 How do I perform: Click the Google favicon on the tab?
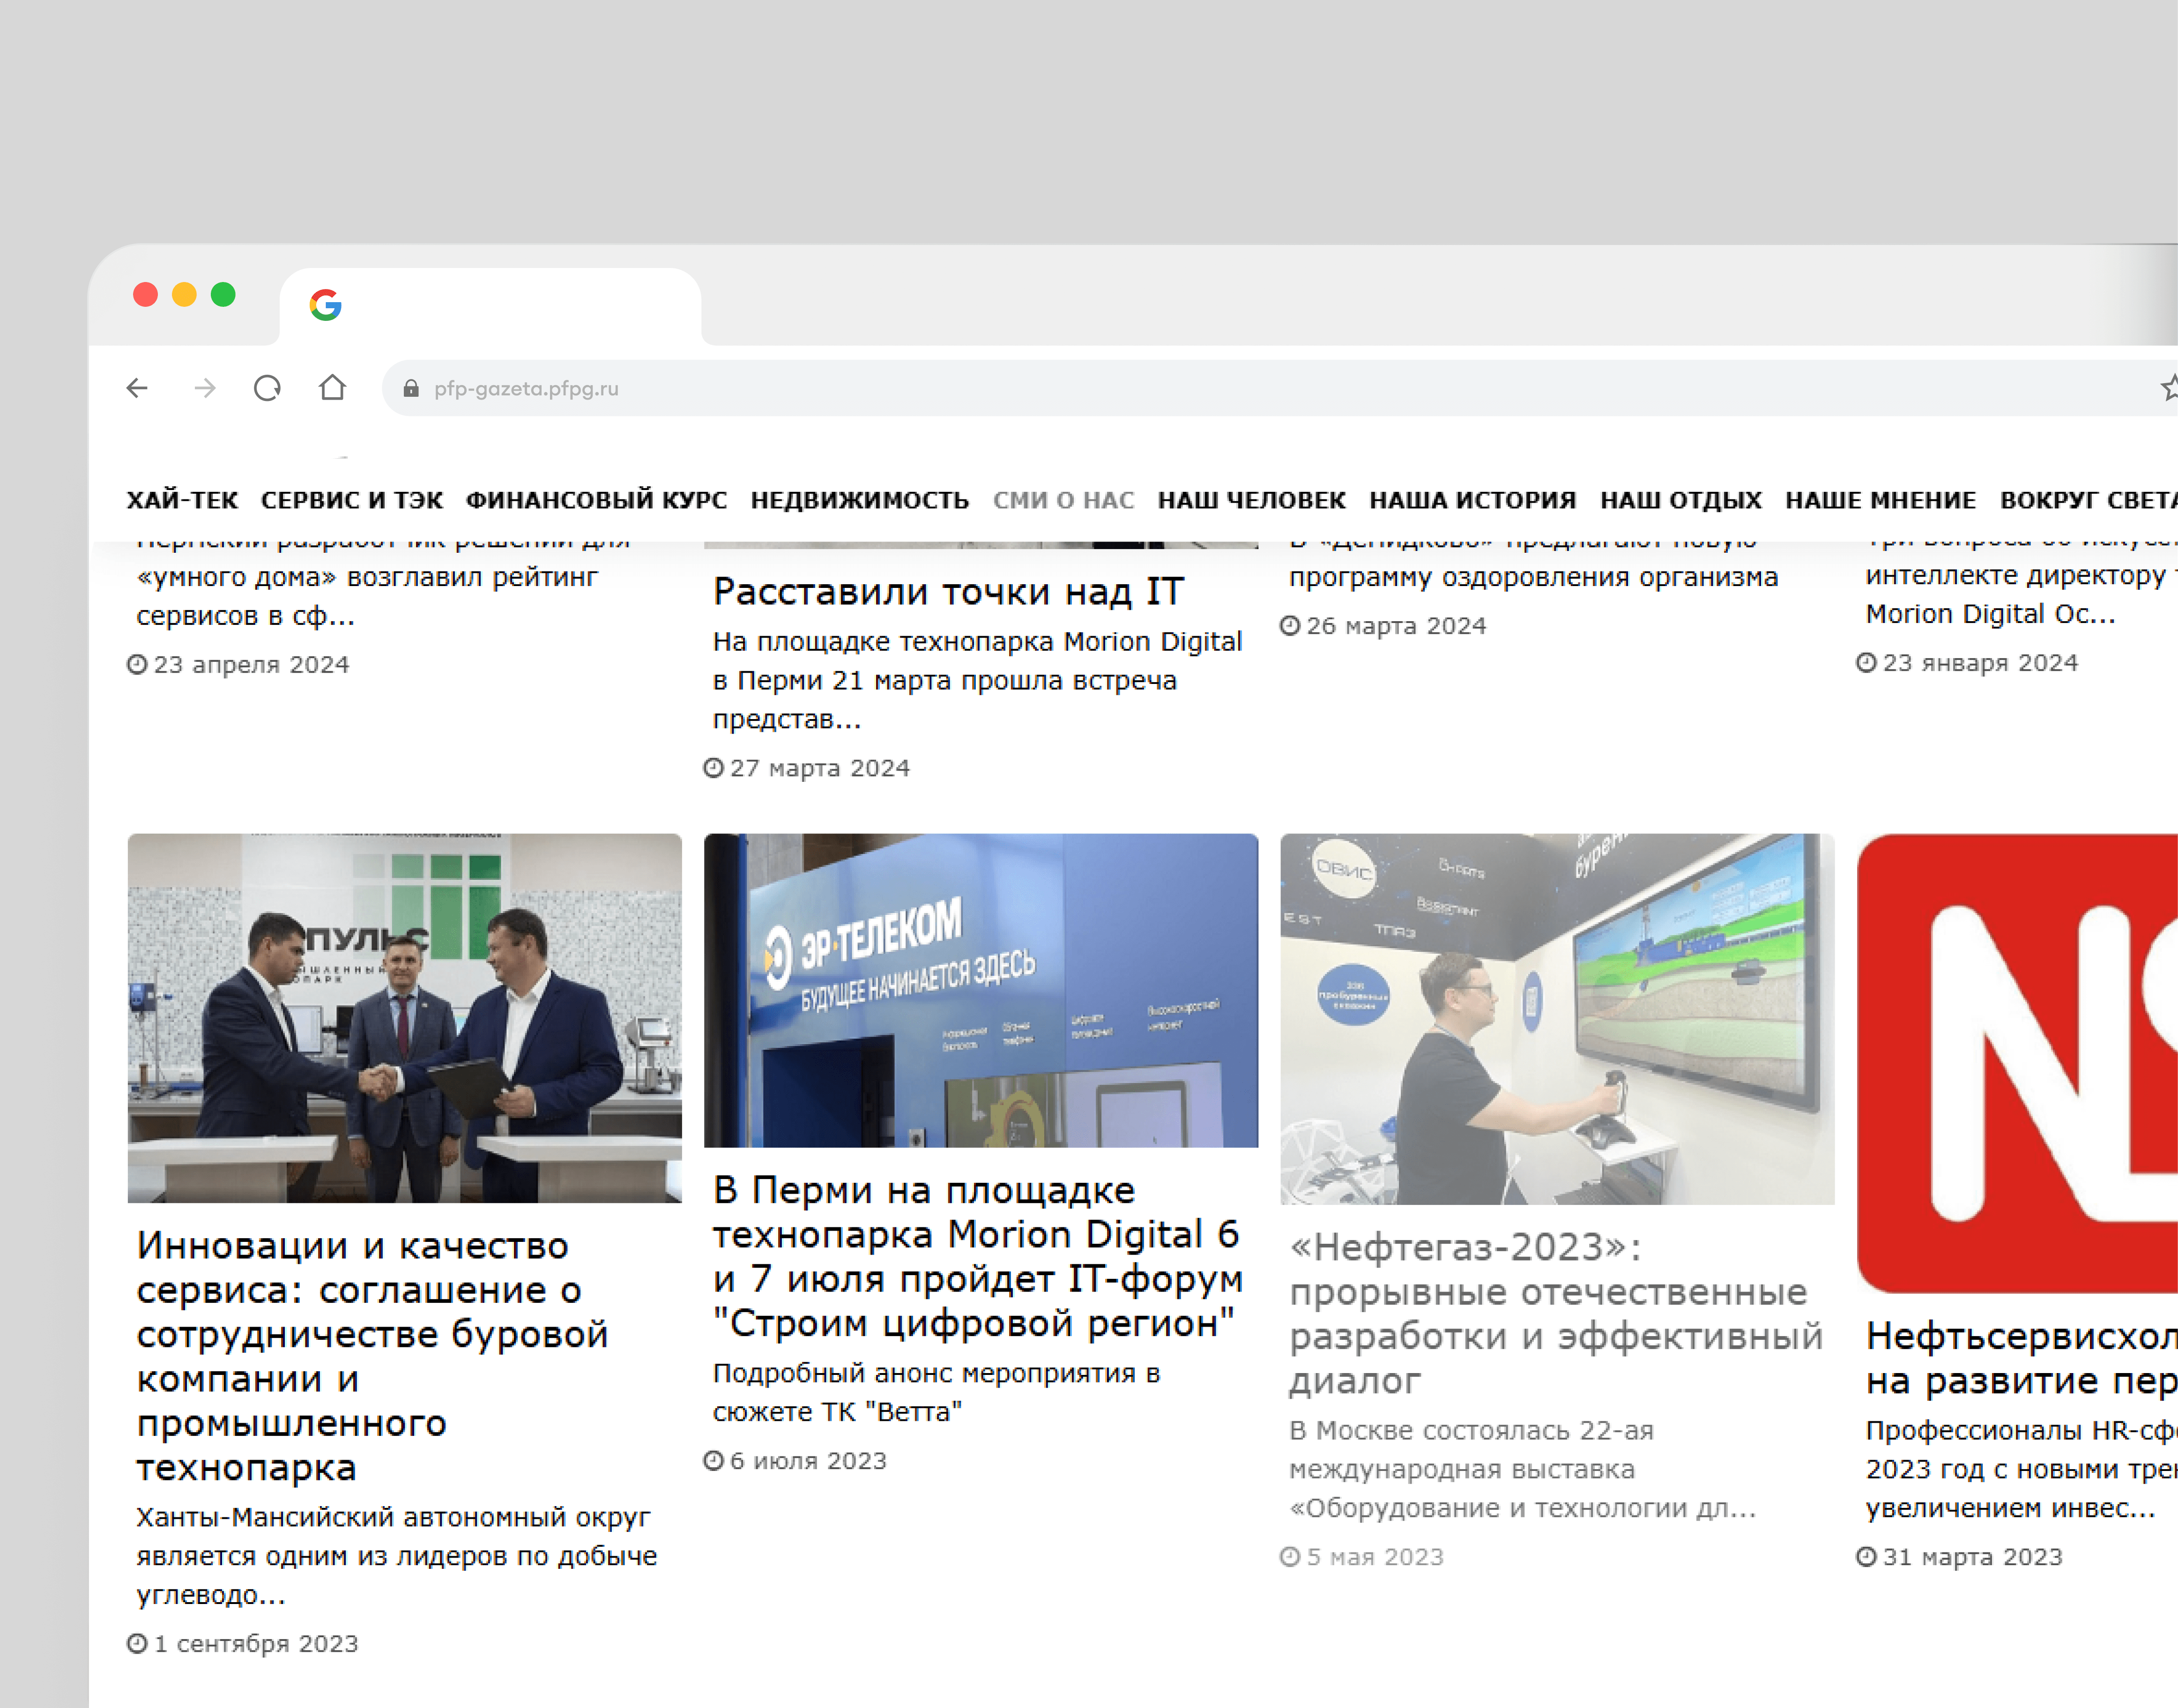point(326,305)
